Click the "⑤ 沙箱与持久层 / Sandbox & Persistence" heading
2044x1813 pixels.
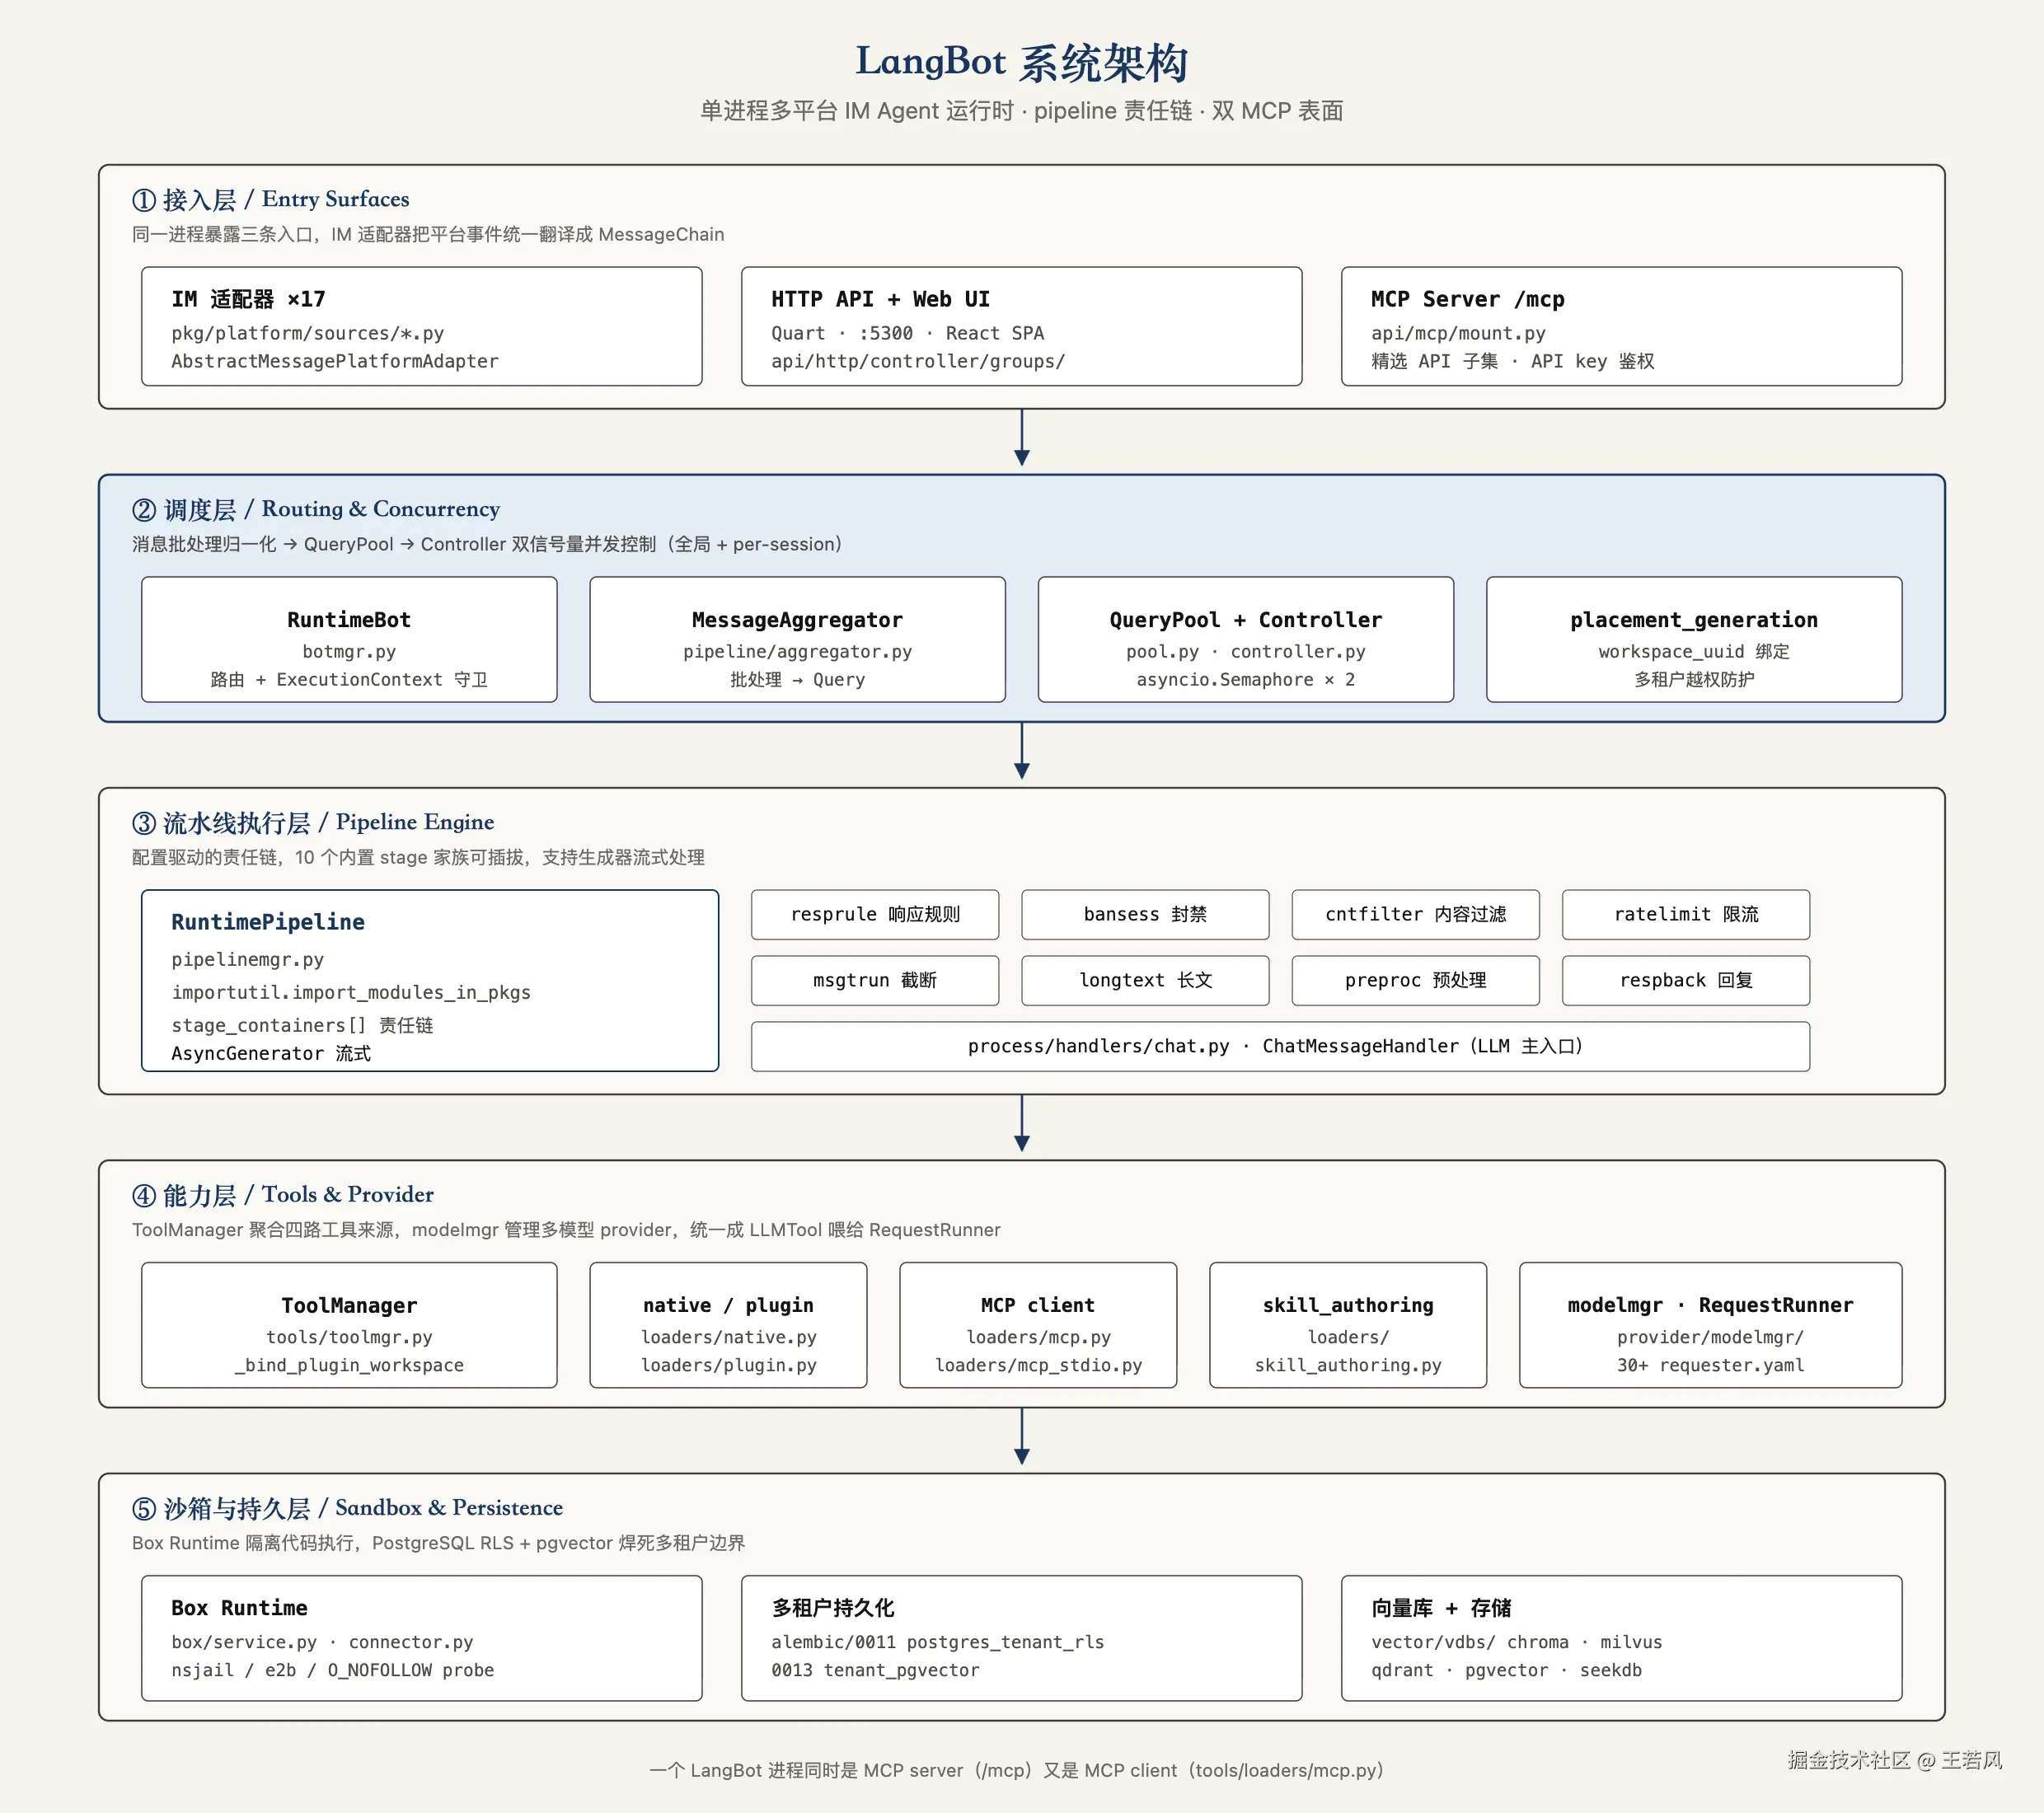(347, 1508)
